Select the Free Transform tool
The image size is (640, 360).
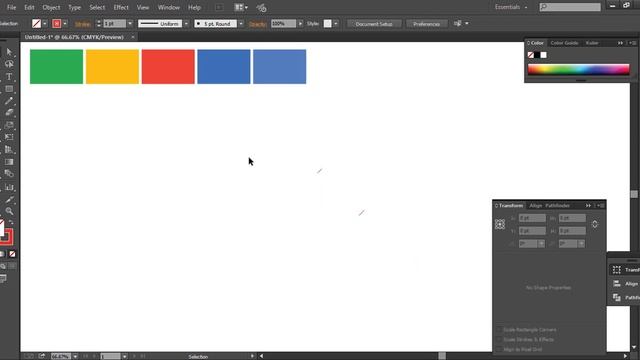[9, 137]
